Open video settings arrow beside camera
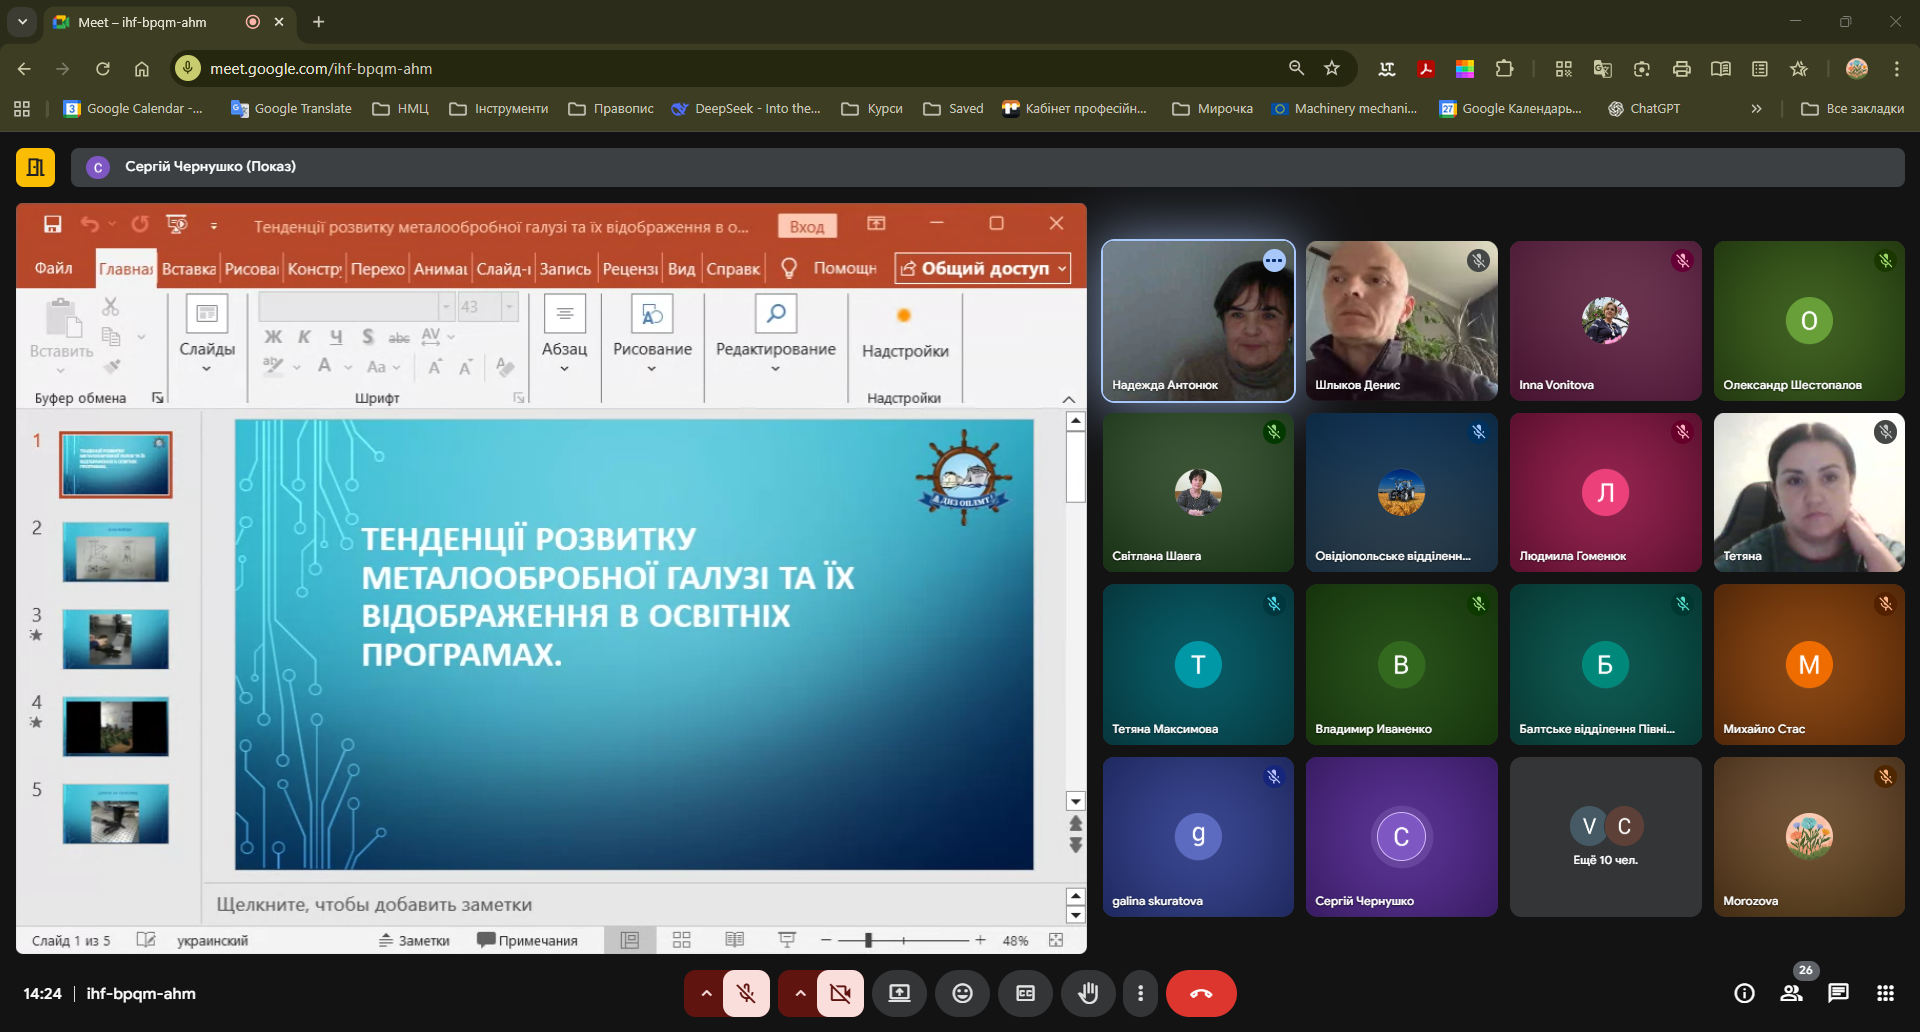 click(x=800, y=993)
